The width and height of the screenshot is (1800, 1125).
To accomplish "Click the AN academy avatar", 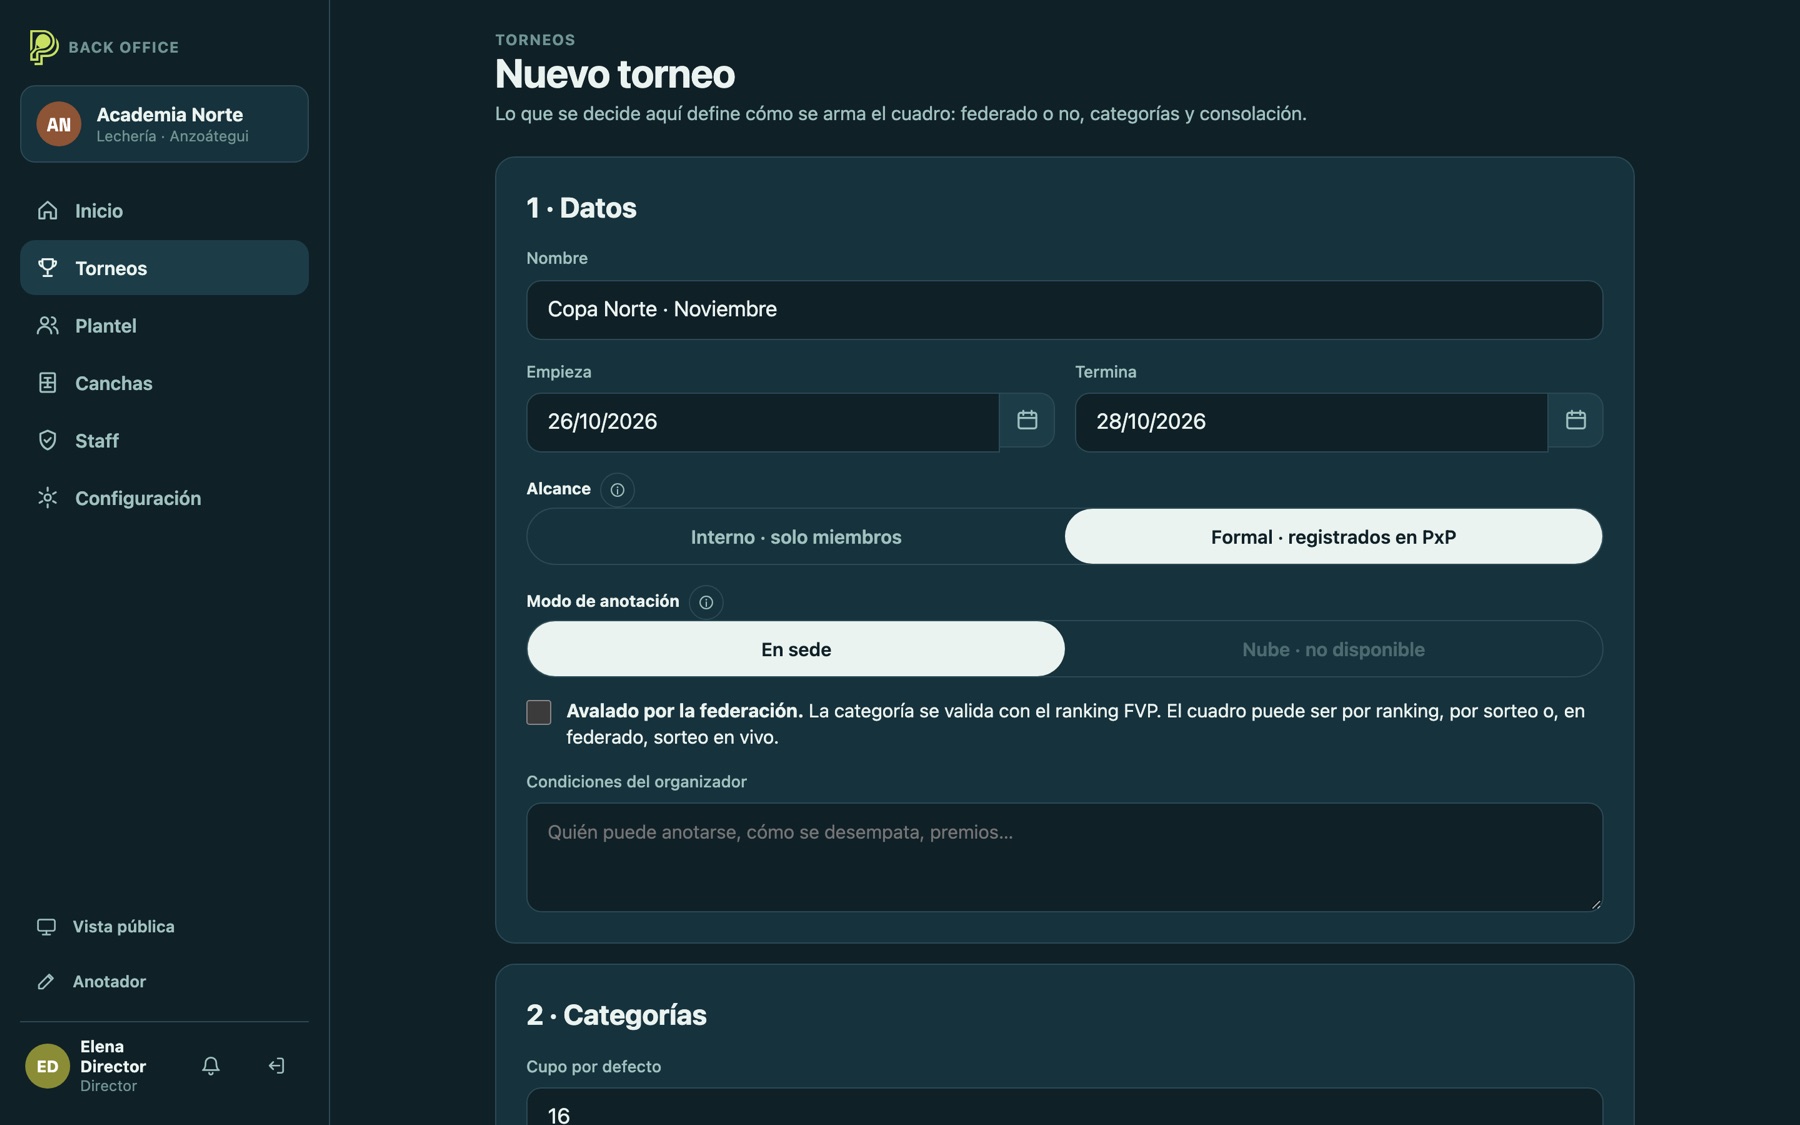I will tap(59, 124).
